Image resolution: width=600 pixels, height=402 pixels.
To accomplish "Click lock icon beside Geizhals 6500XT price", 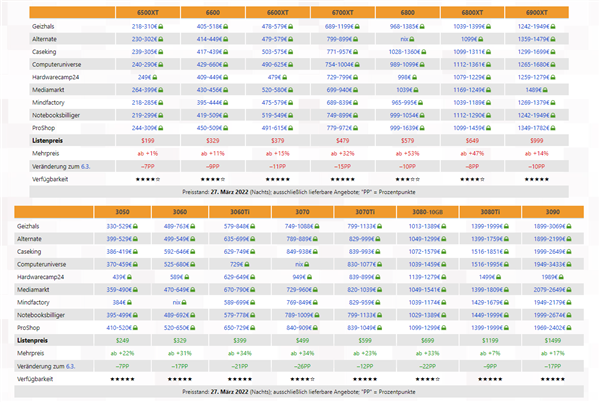I will 162,26.
